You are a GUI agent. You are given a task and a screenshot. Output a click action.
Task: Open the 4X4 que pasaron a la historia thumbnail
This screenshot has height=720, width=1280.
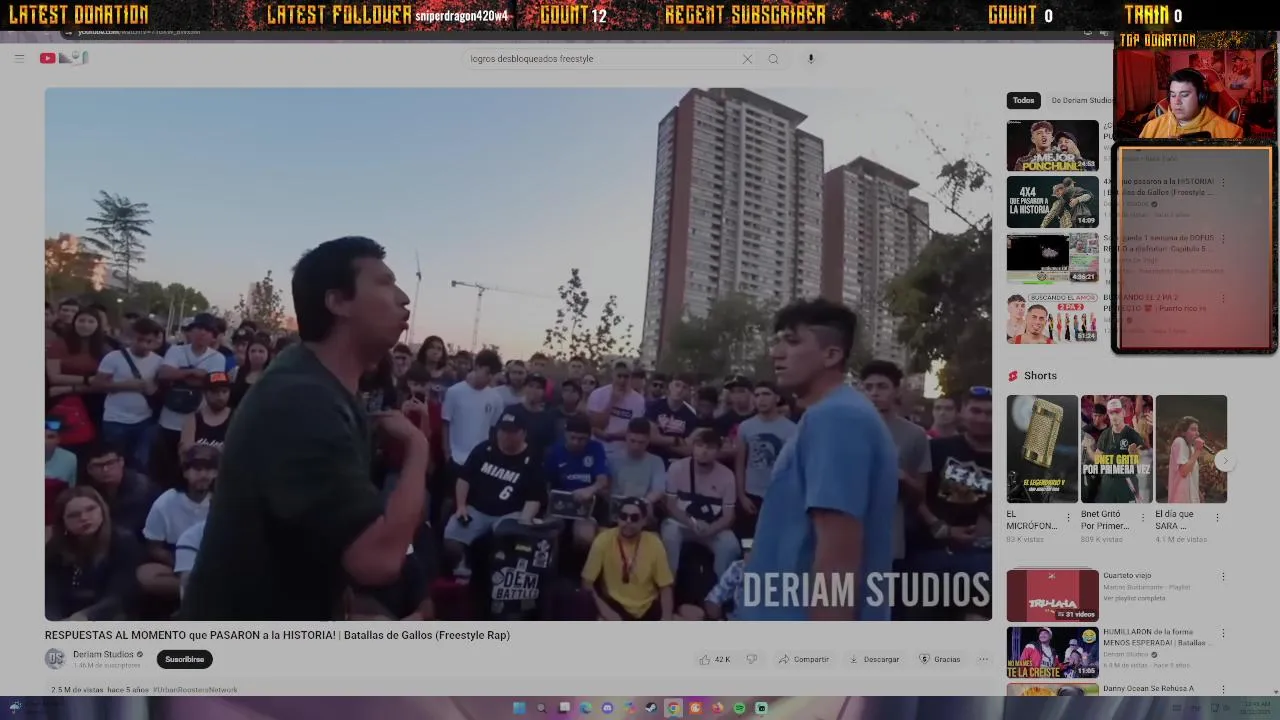pyautogui.click(x=1052, y=202)
